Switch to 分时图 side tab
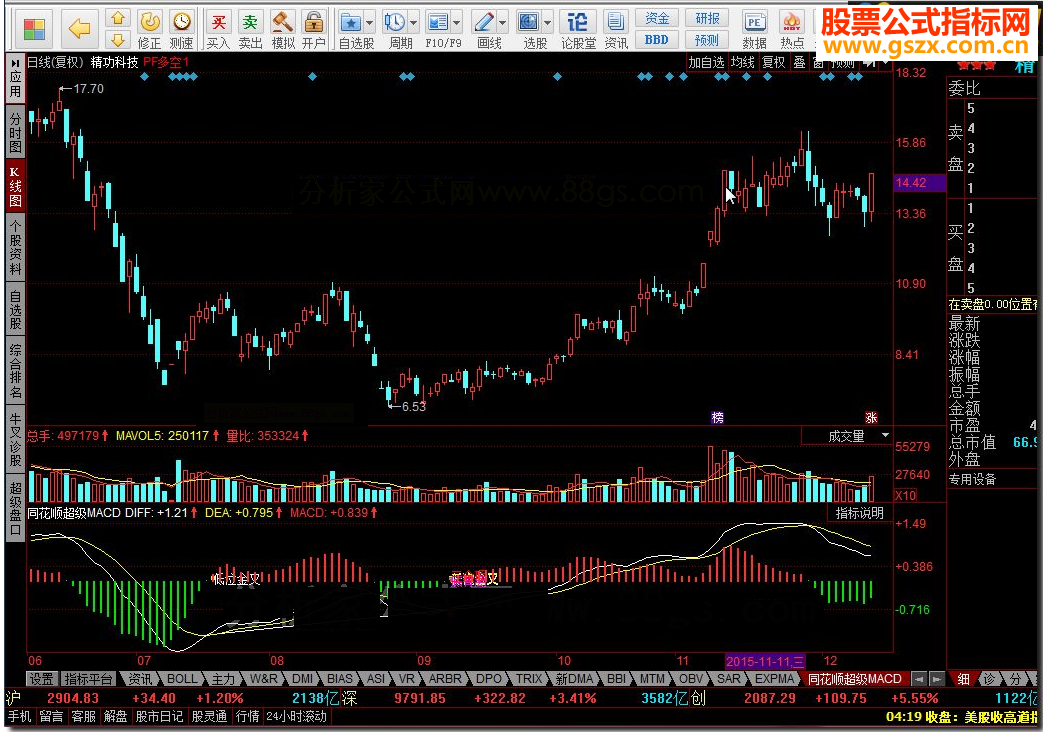This screenshot has width=1043, height=732. 15,132
